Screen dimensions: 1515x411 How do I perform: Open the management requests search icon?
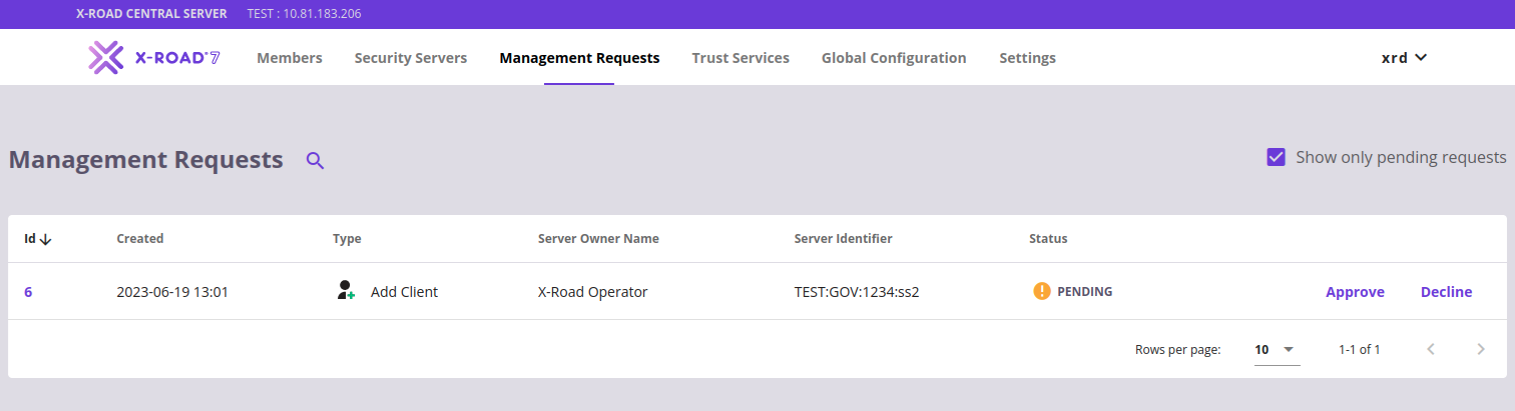[x=315, y=160]
